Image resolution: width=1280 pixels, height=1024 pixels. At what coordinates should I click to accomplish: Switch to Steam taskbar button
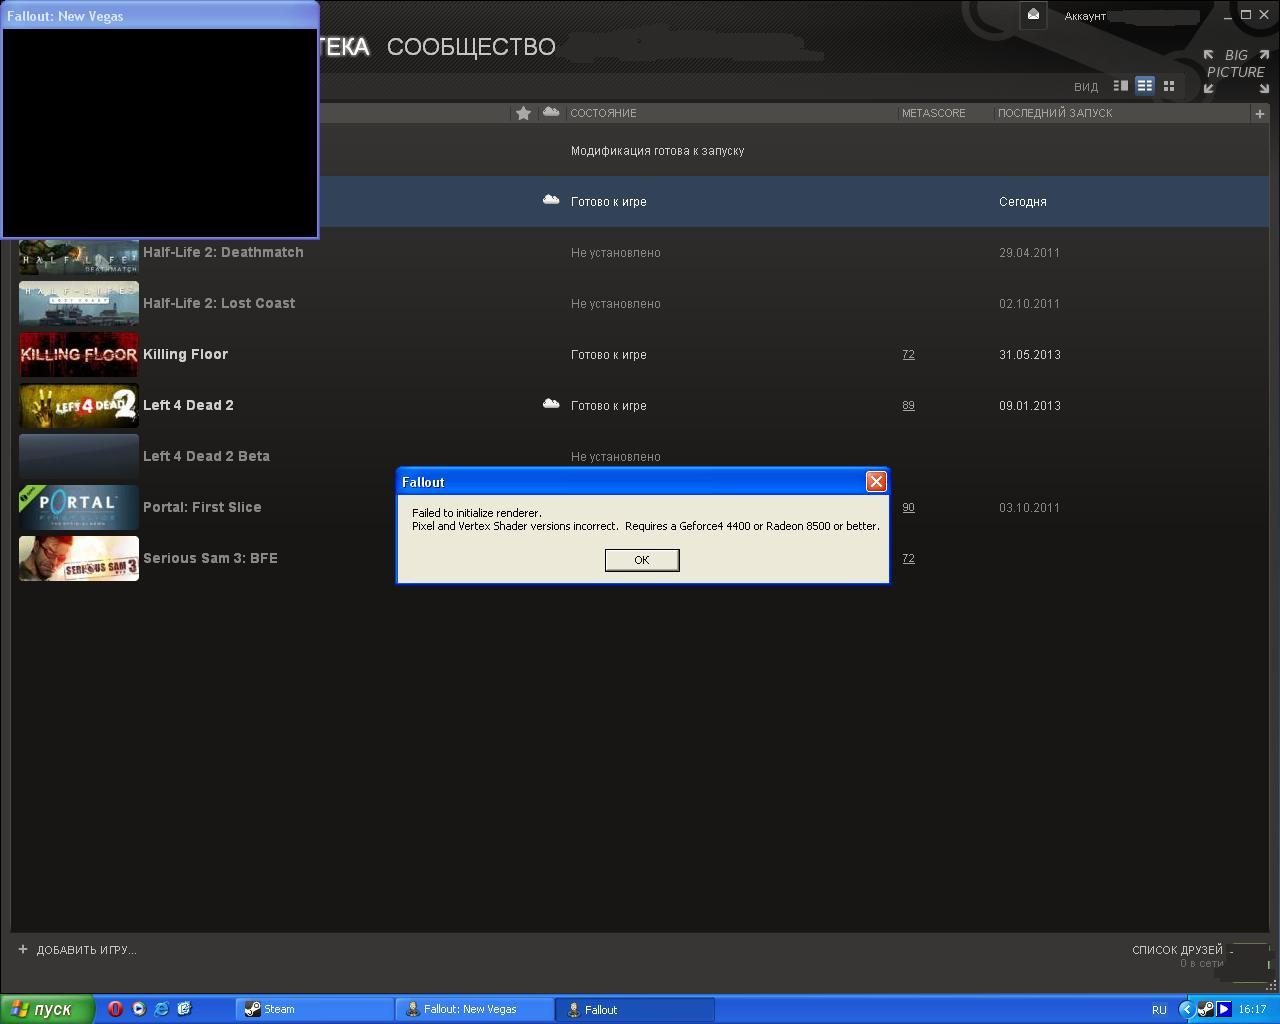315,1009
